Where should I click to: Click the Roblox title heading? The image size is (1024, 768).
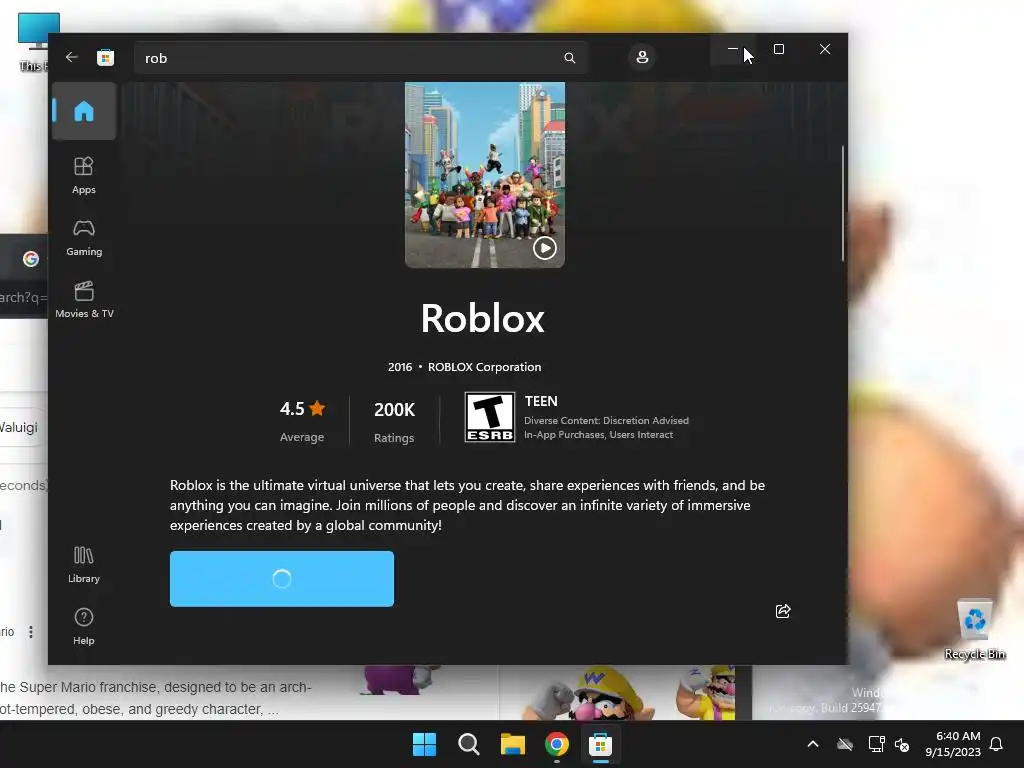pos(483,319)
